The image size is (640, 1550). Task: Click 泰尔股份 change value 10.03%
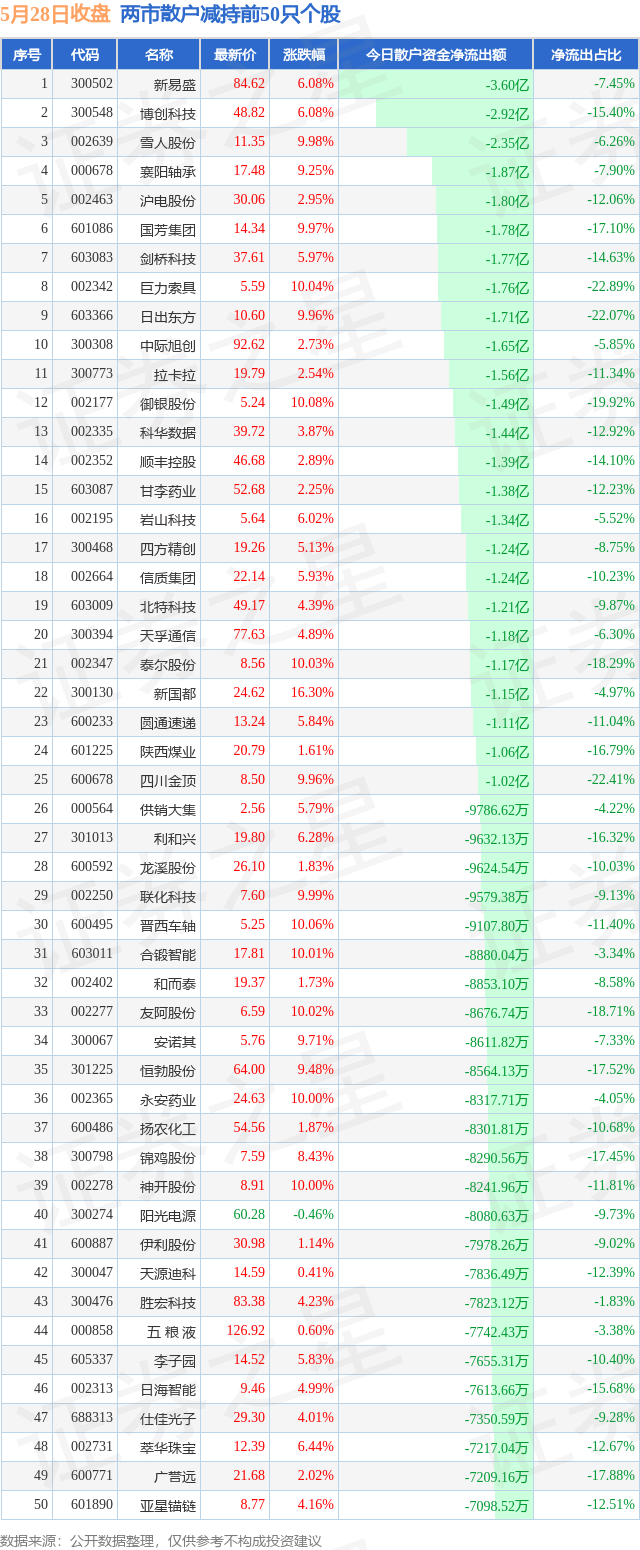[313, 664]
